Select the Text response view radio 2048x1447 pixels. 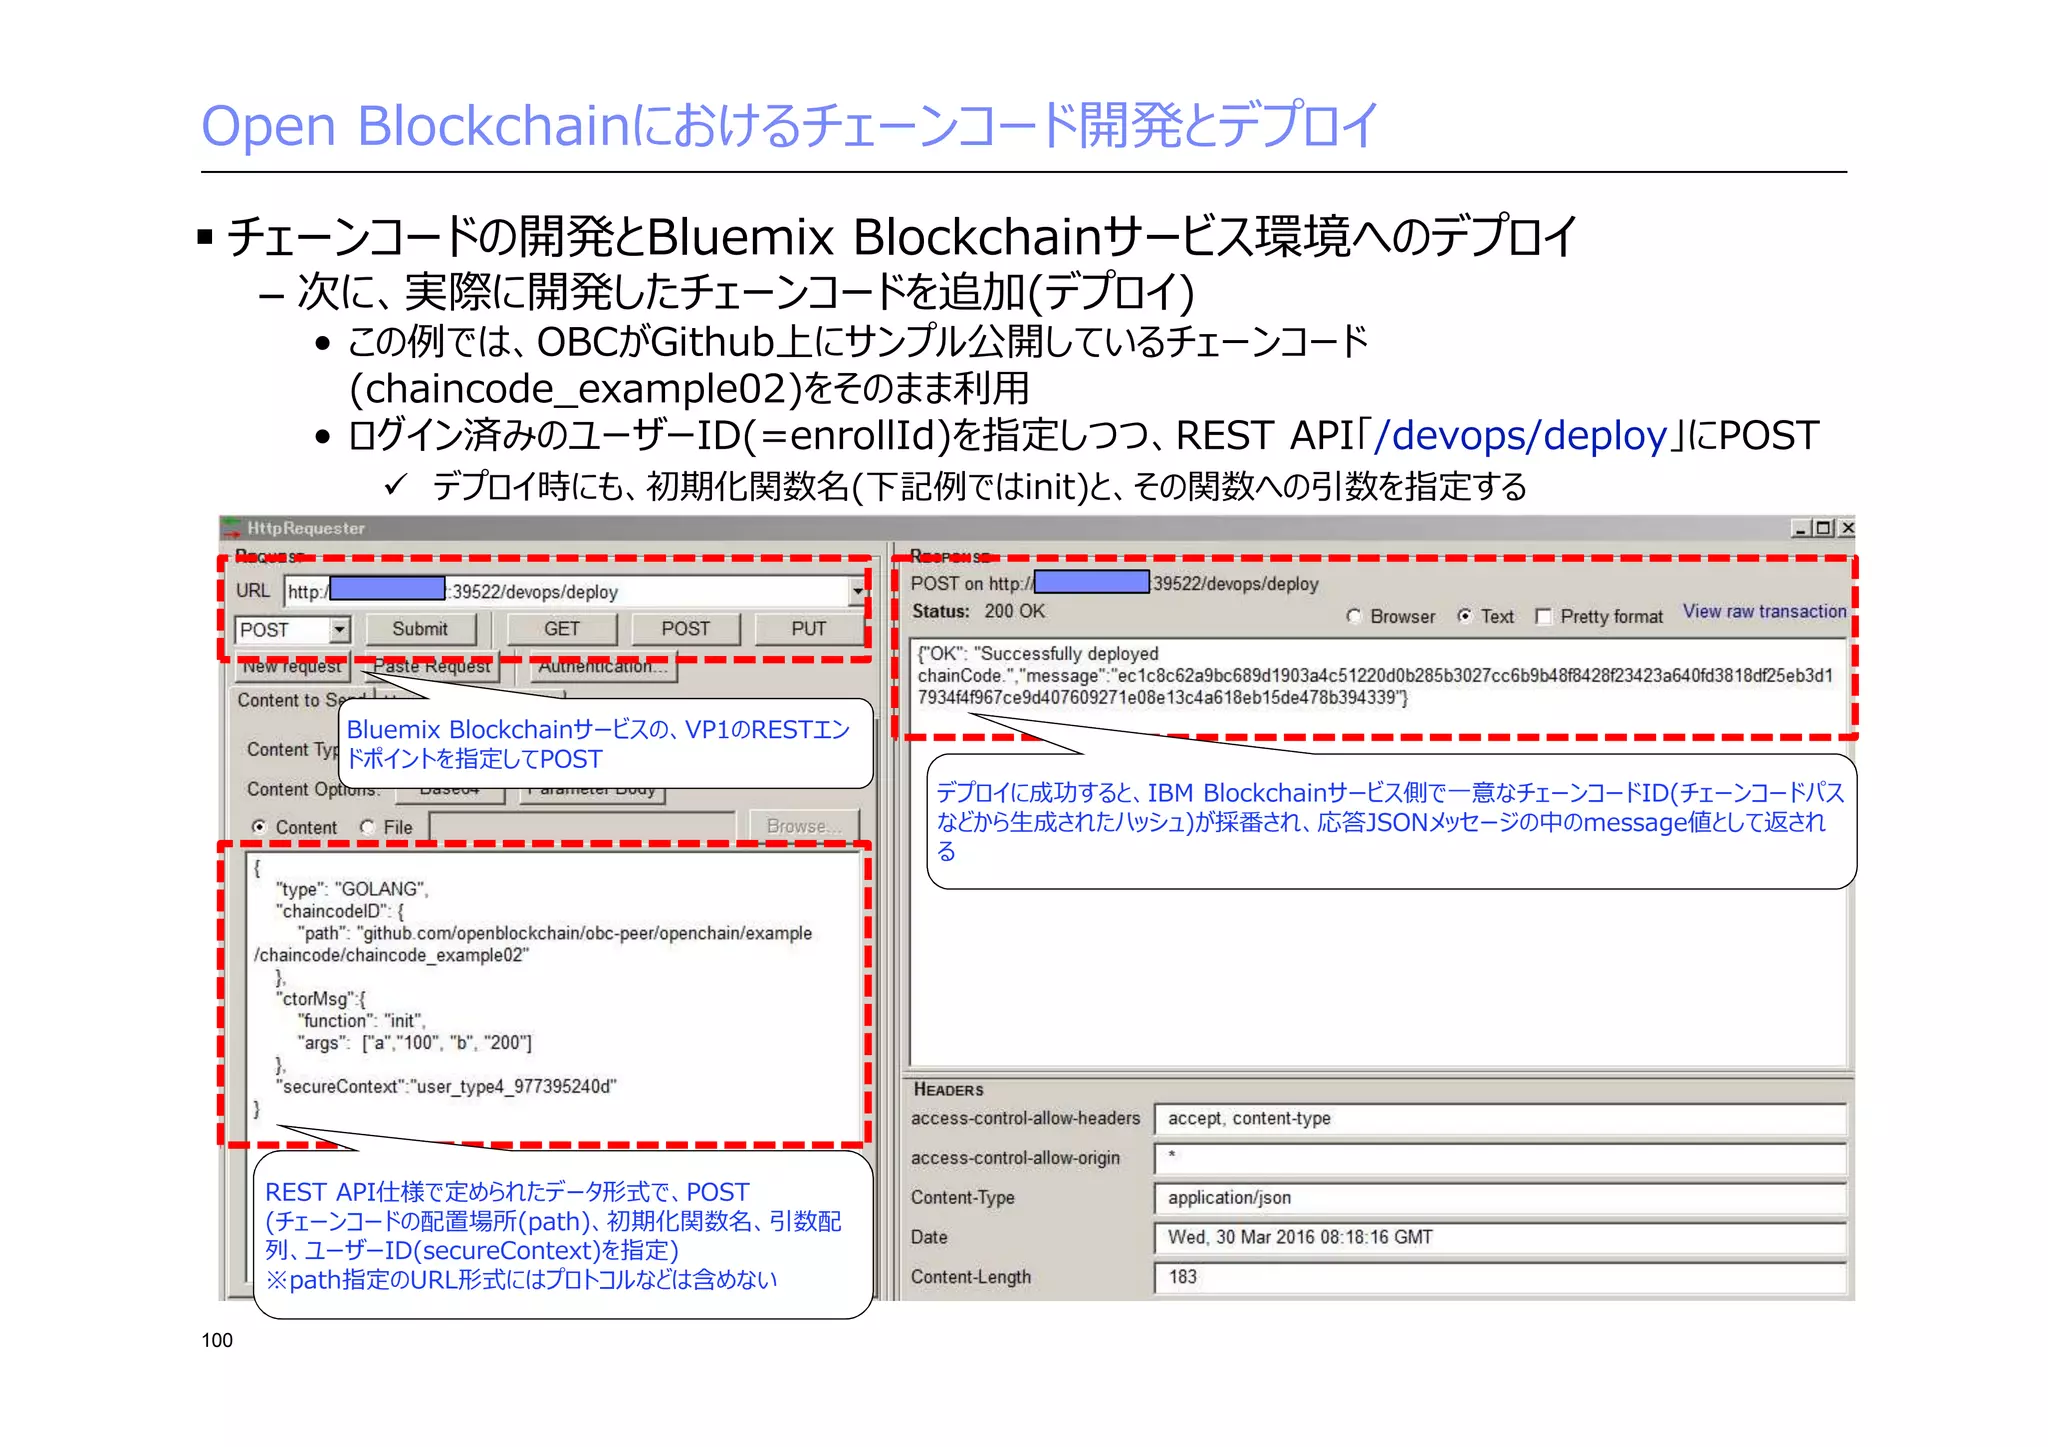[x=1464, y=616]
